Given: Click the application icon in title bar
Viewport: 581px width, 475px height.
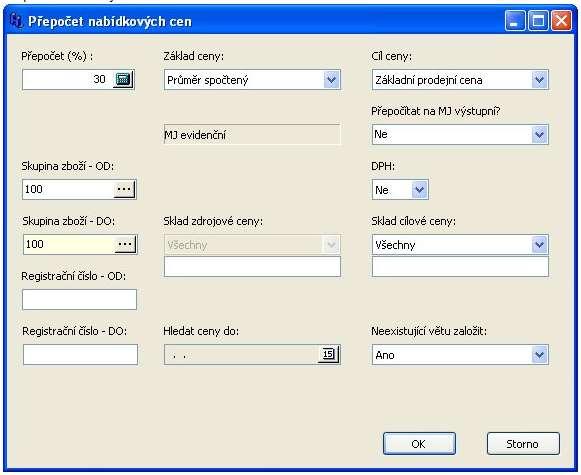Looking at the screenshot, I should coord(16,20).
